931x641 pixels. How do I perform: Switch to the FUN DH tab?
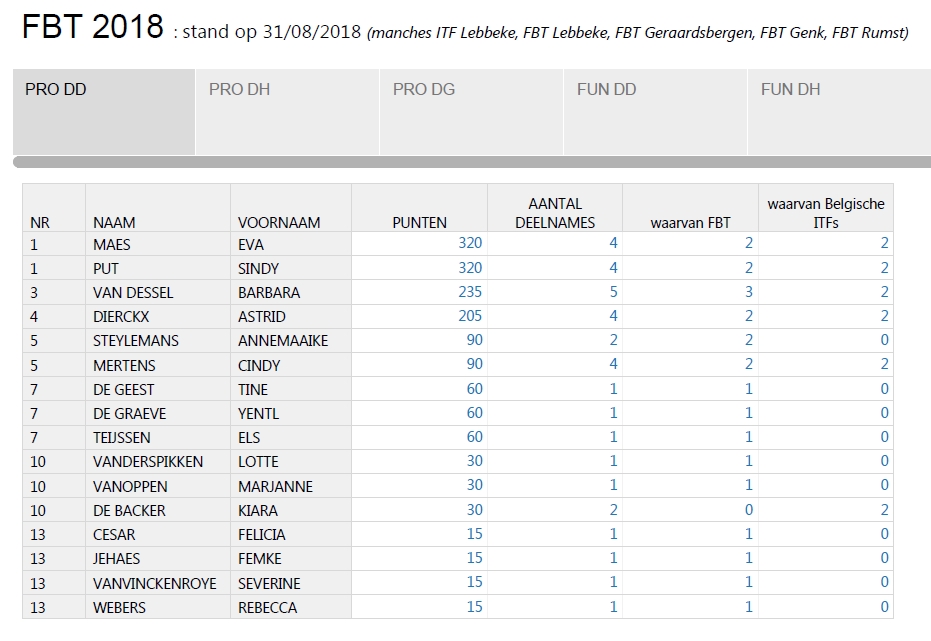tap(790, 90)
